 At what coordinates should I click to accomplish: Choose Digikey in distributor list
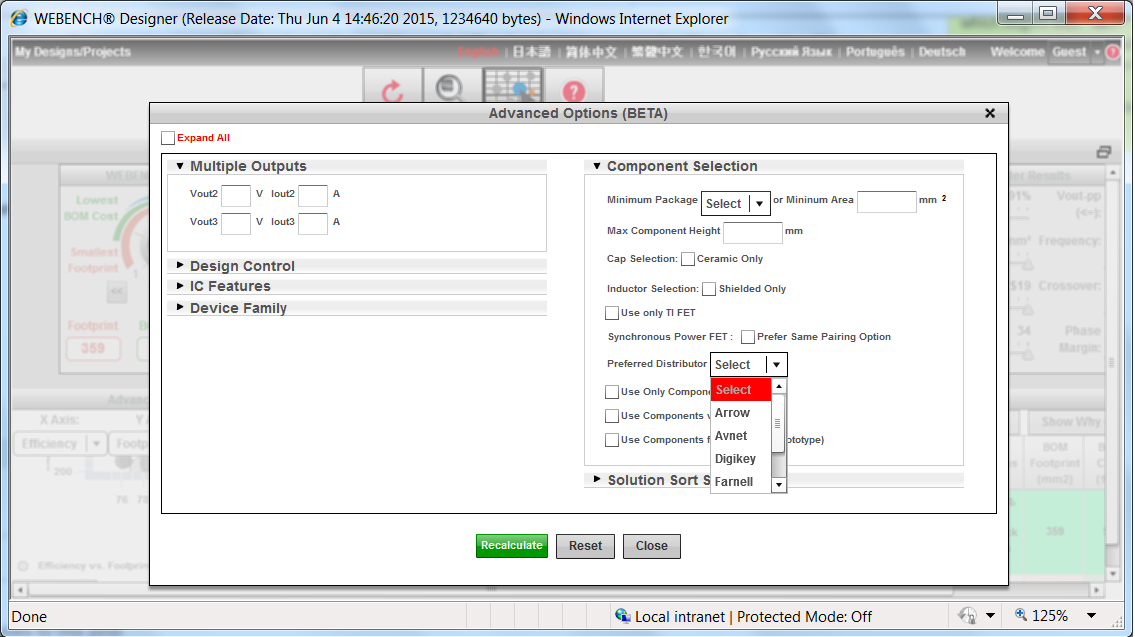pos(741,459)
